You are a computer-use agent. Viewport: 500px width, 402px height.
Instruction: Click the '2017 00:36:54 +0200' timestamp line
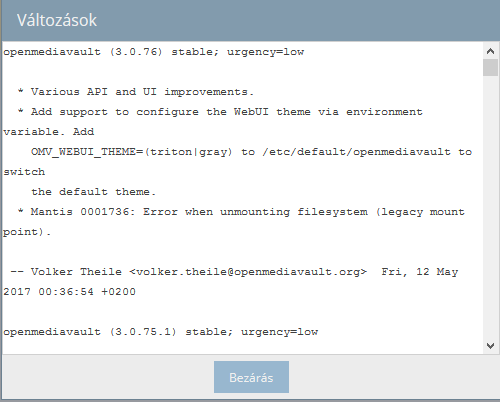click(x=70, y=292)
